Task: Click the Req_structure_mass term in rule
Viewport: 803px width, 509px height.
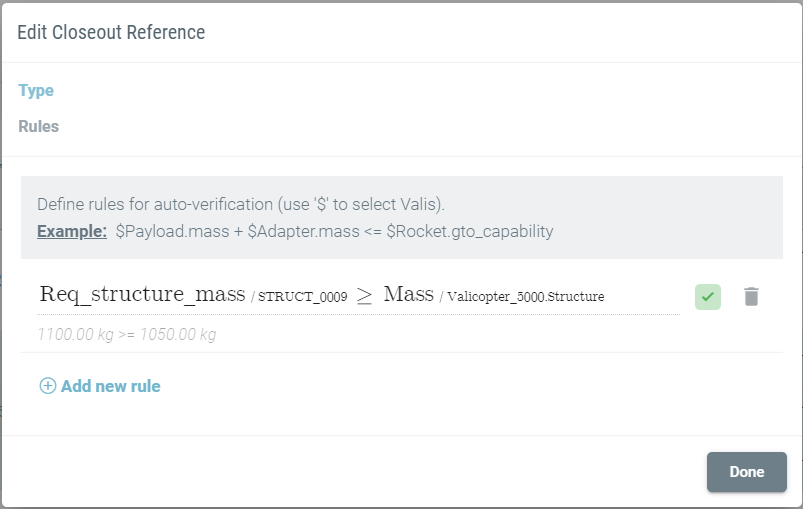Action: (x=142, y=294)
